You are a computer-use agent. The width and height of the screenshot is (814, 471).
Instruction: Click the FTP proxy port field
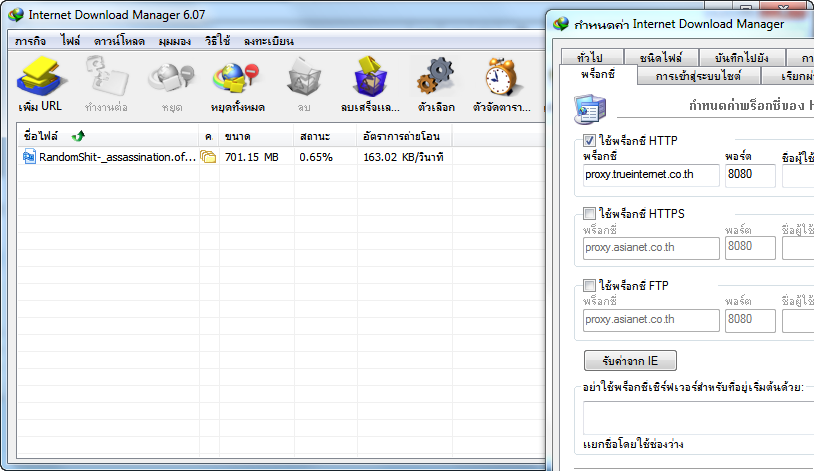750,320
